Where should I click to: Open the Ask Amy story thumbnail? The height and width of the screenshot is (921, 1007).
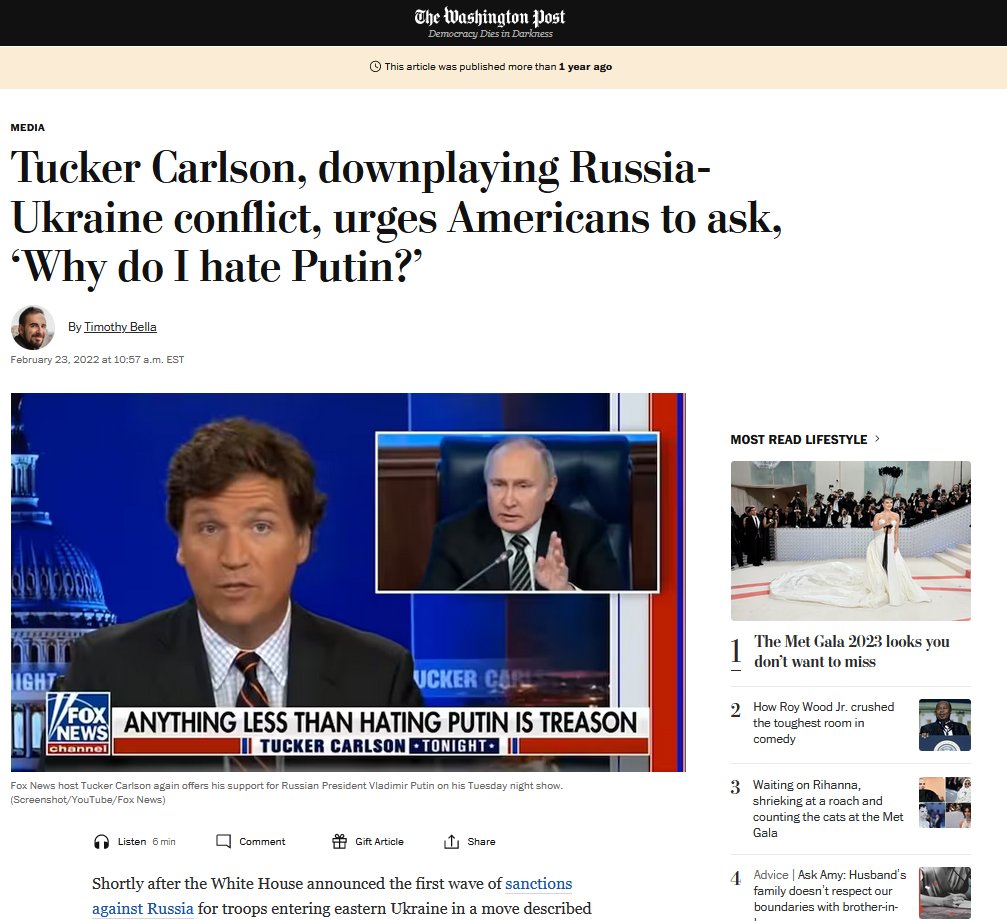945,893
